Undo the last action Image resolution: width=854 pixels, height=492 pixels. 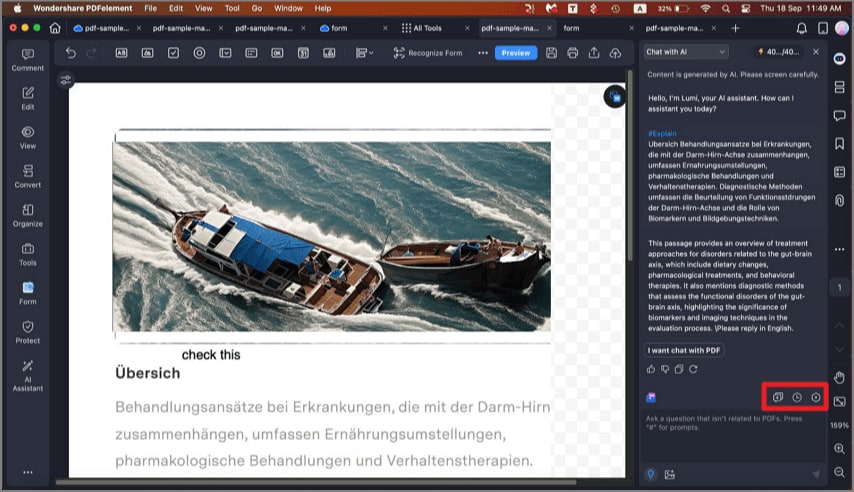click(71, 53)
